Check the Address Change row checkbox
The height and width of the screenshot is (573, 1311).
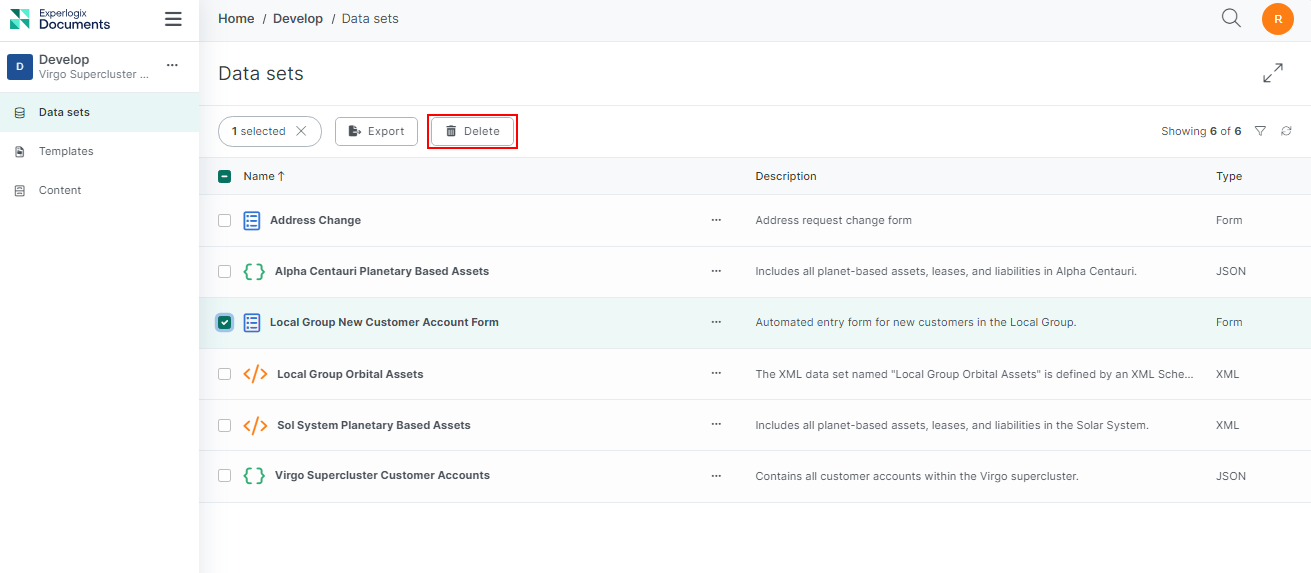225,220
